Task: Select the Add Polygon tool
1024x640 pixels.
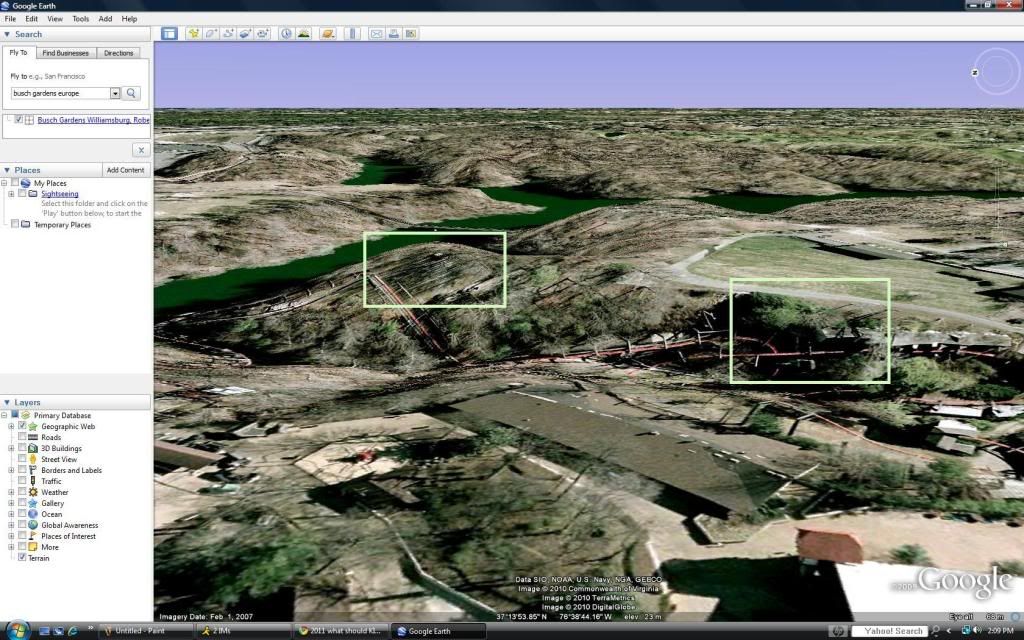Action: (x=212, y=33)
